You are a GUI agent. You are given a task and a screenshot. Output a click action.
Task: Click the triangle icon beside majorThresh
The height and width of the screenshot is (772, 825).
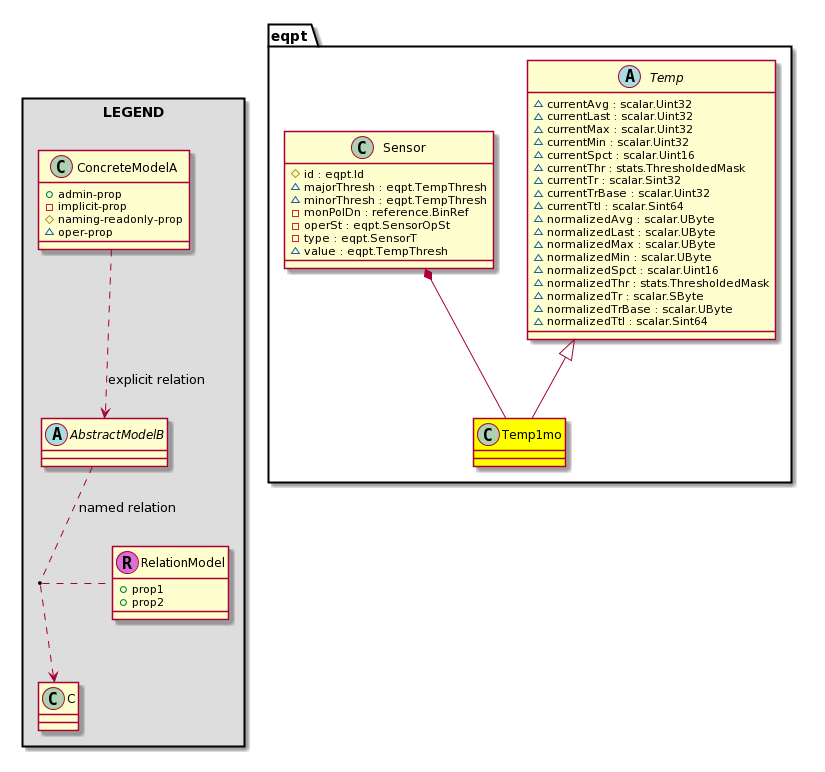295,187
